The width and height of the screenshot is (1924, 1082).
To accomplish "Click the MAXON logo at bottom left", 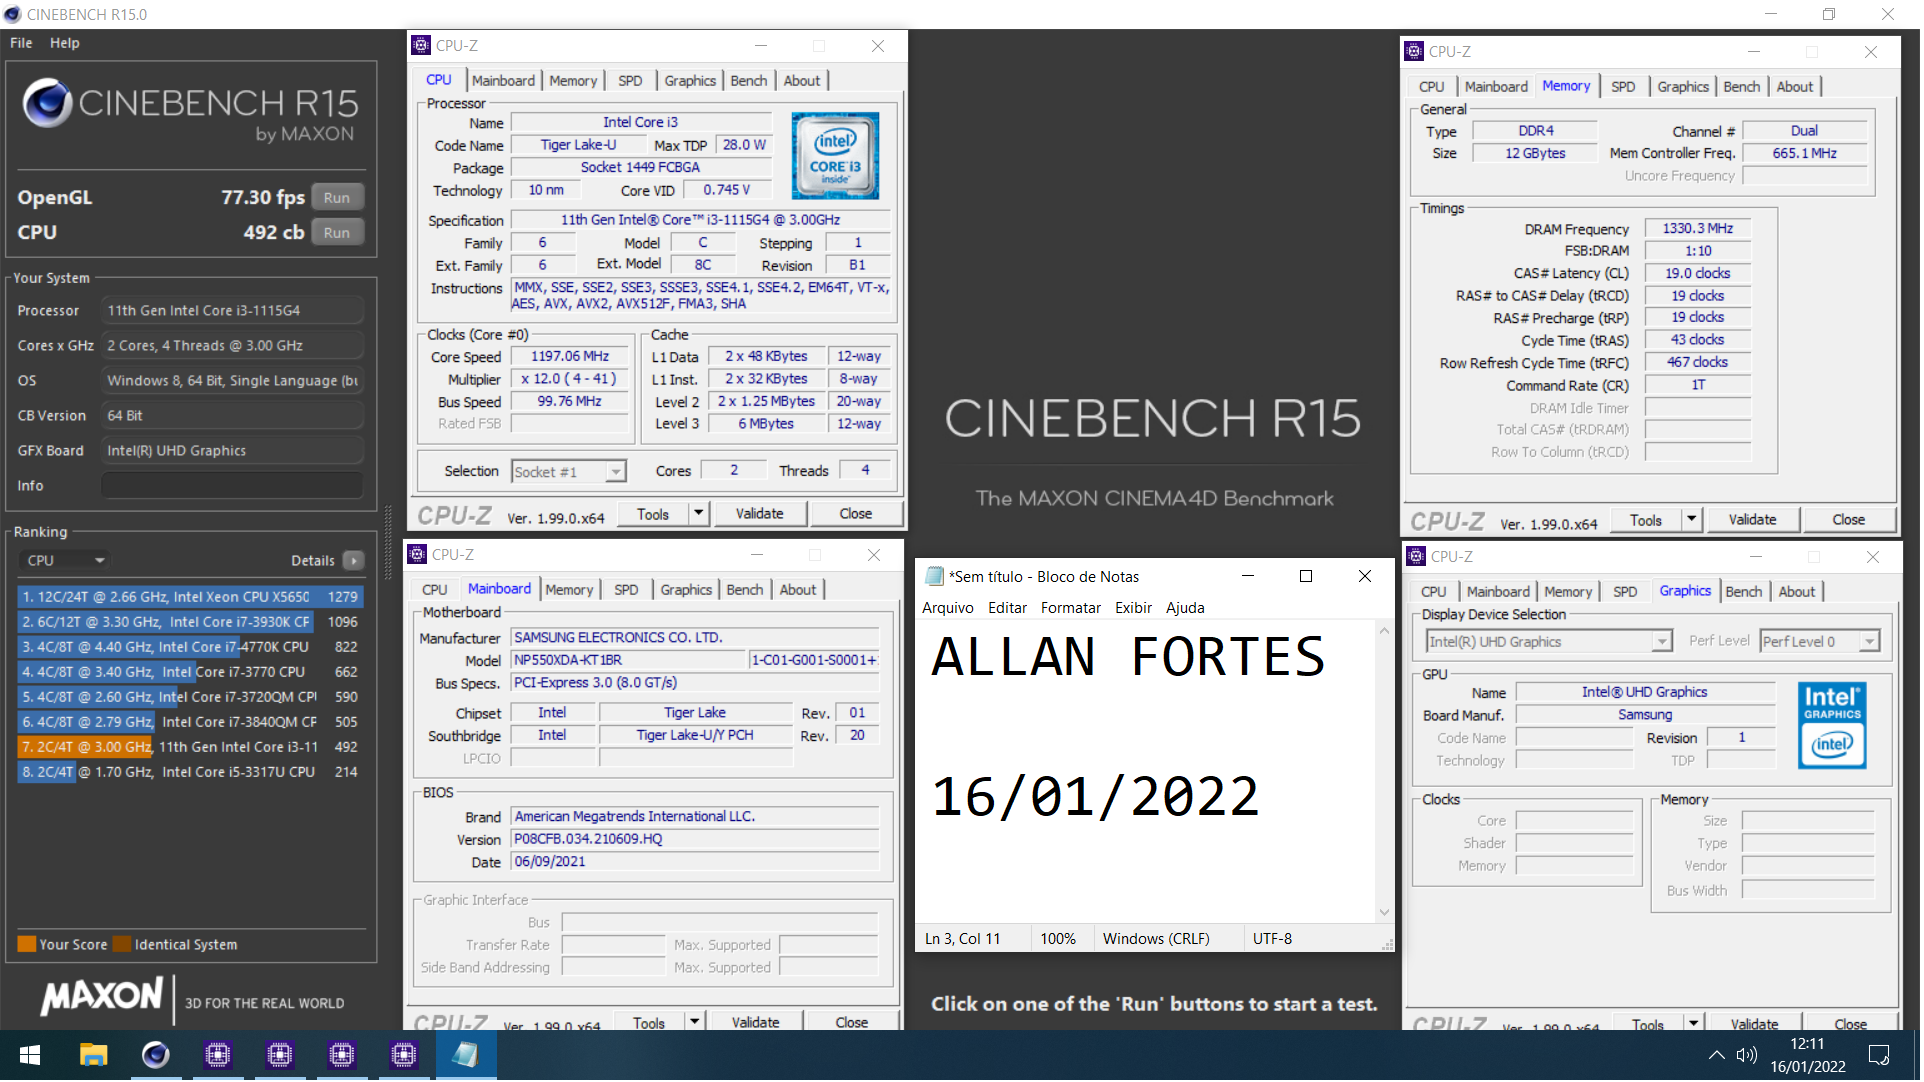I will (x=101, y=997).
